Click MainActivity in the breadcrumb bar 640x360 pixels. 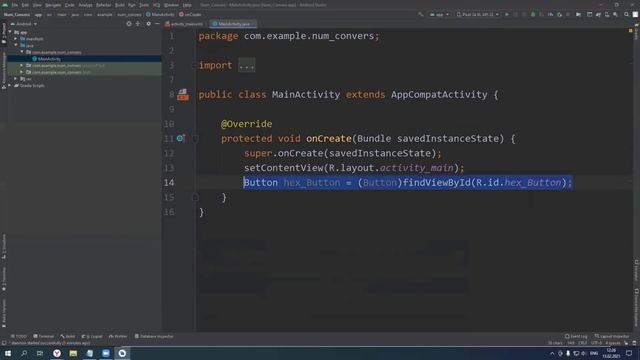coord(160,14)
